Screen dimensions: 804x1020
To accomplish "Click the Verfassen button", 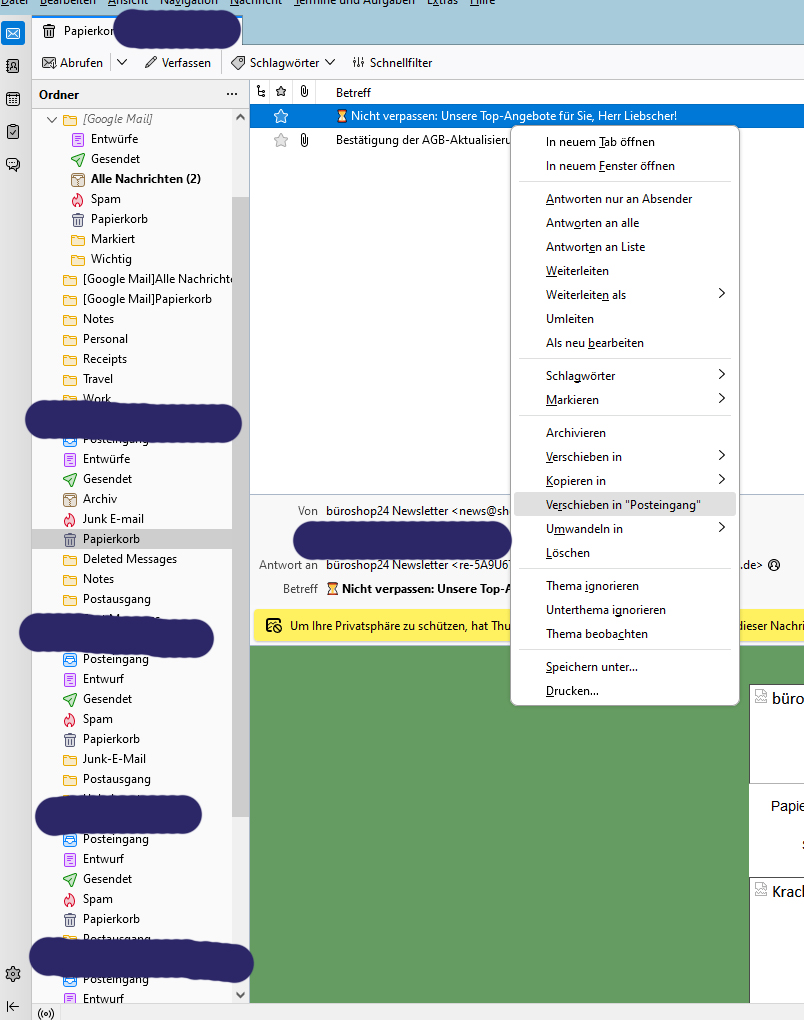I will coord(178,63).
